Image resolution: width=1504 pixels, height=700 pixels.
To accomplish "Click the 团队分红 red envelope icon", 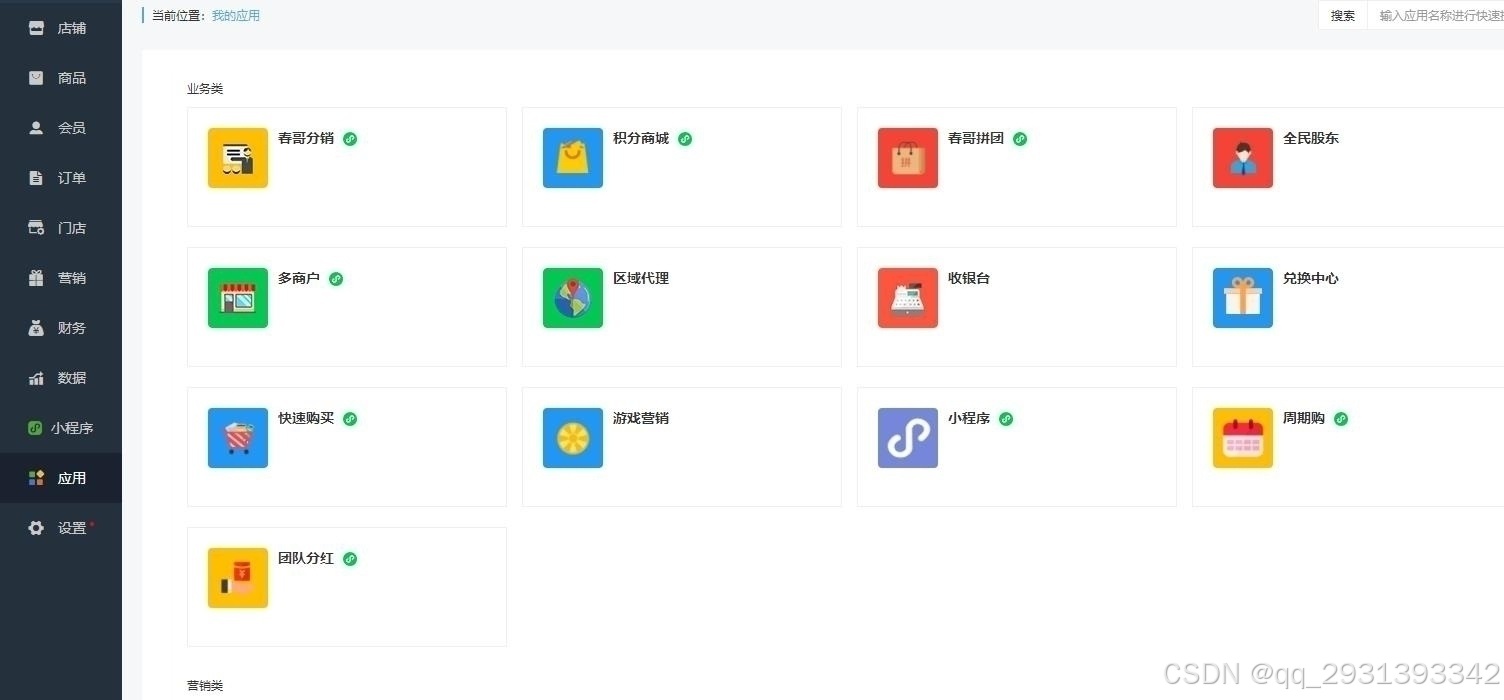I will pos(238,578).
